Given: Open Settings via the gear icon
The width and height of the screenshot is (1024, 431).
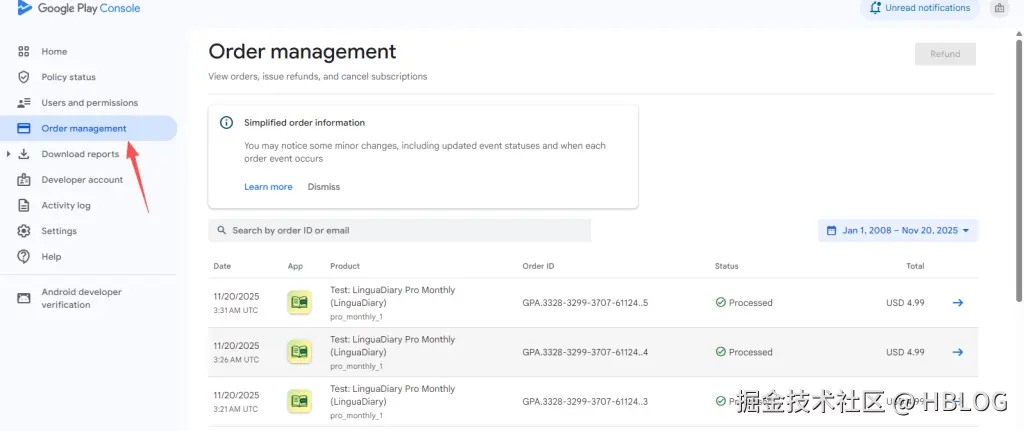Looking at the screenshot, I should coord(24,231).
